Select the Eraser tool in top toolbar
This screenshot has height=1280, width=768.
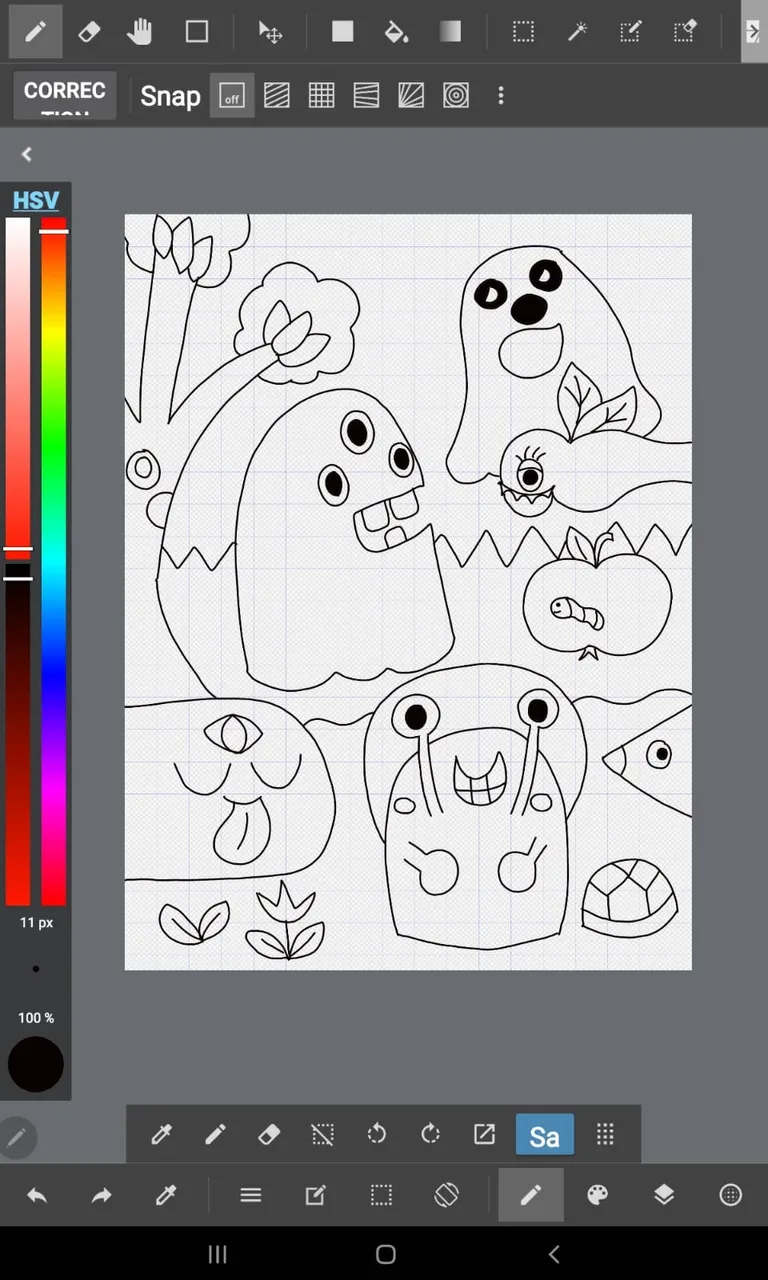tap(89, 32)
